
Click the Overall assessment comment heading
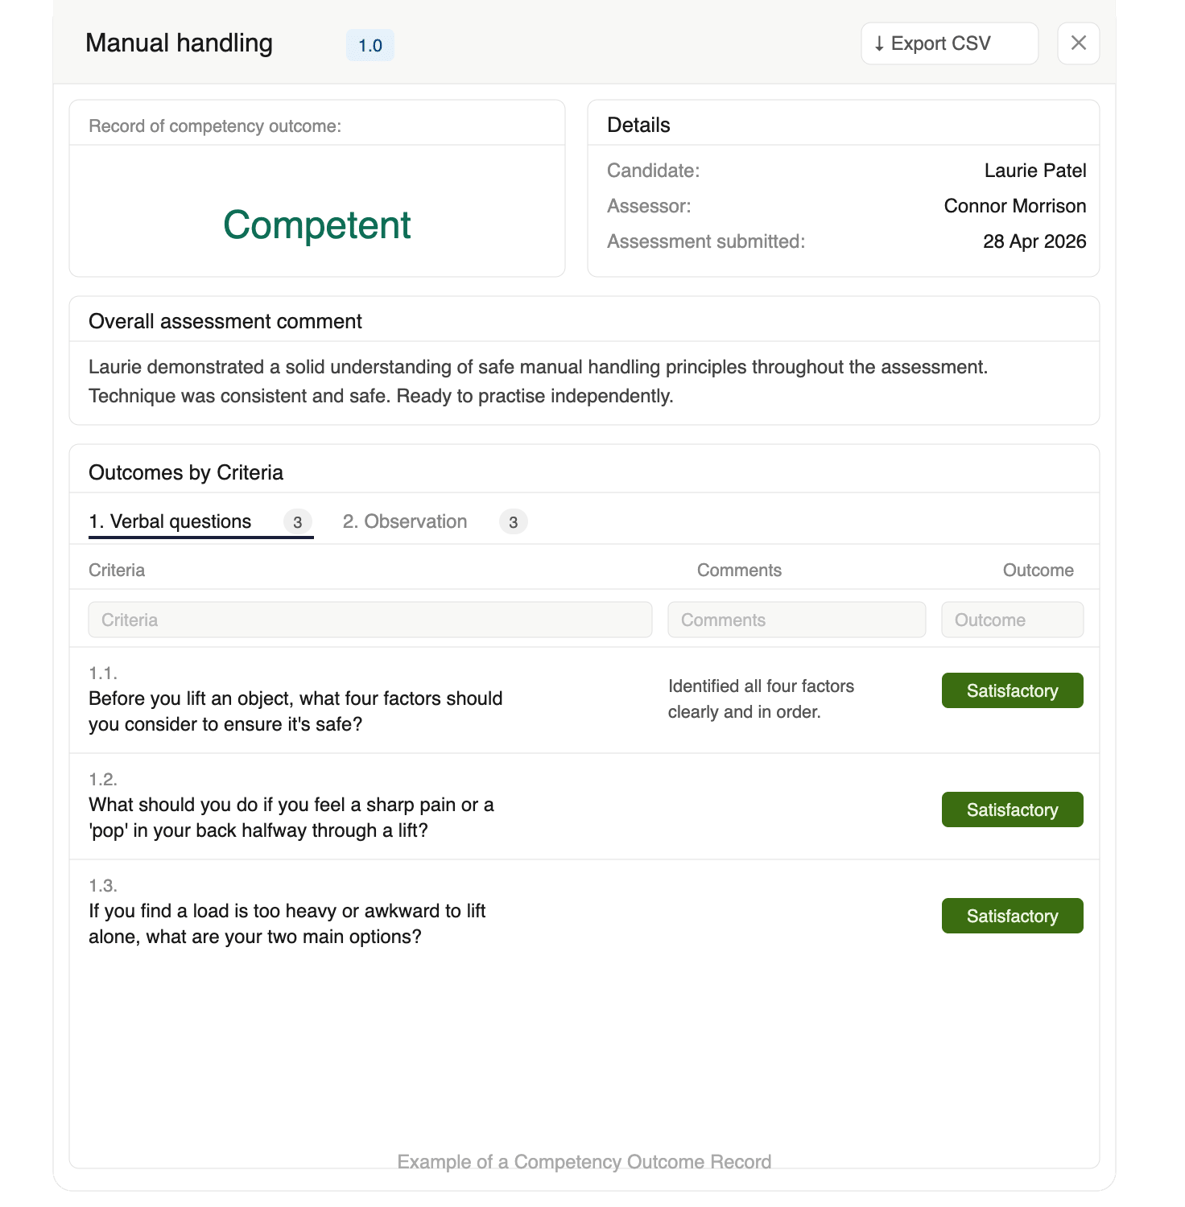[225, 321]
